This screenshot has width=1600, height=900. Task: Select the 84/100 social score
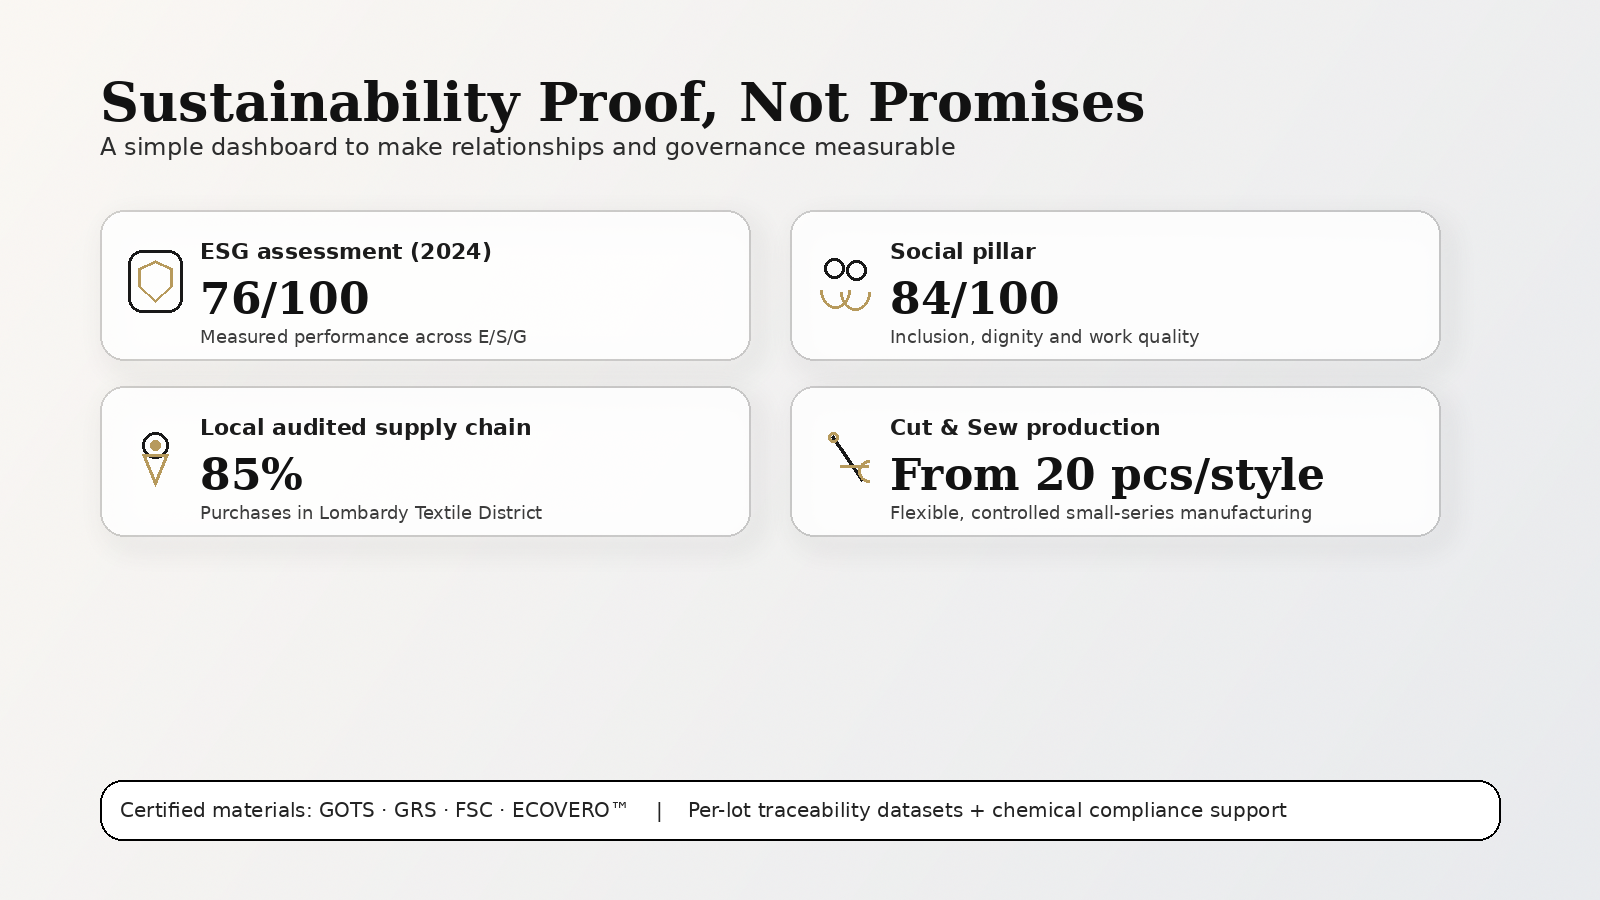point(975,298)
